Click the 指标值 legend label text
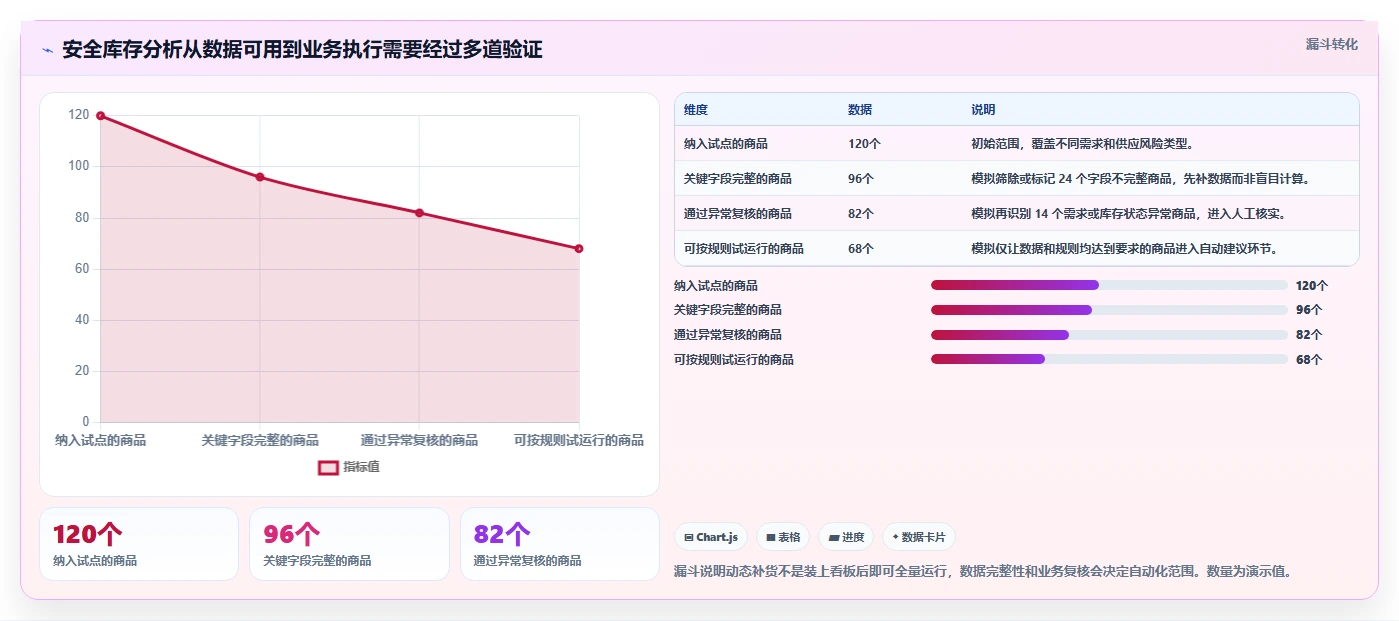Image resolution: width=1399 pixels, height=621 pixels. [362, 467]
